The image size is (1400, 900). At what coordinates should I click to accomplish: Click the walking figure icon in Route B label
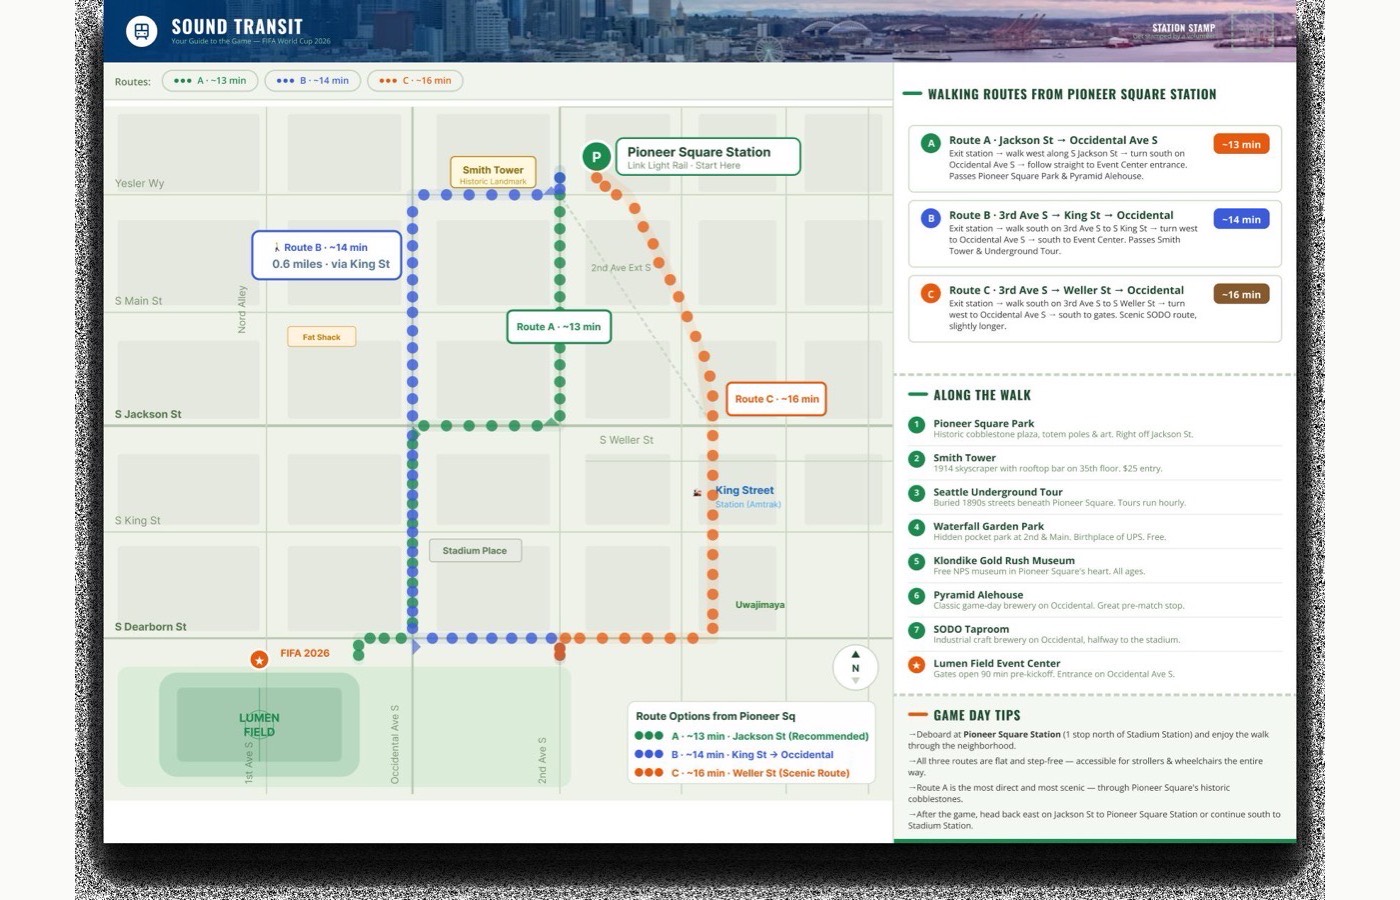[x=277, y=247]
